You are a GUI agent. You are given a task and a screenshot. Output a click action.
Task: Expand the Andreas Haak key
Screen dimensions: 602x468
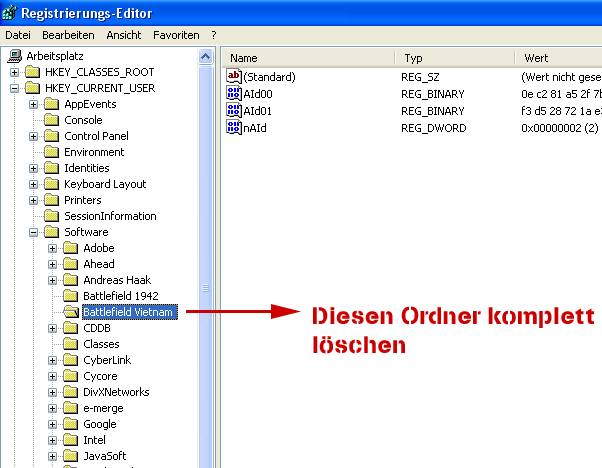tap(53, 280)
